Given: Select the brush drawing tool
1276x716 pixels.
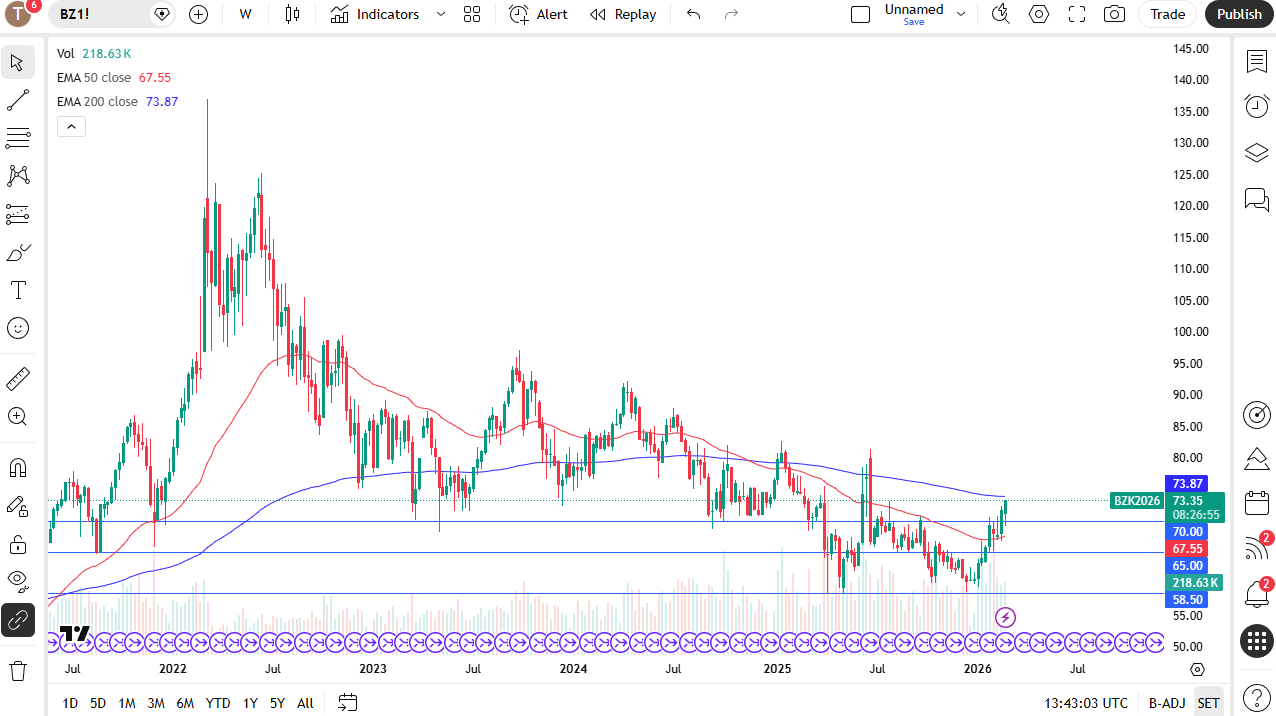Looking at the screenshot, I should tap(18, 252).
